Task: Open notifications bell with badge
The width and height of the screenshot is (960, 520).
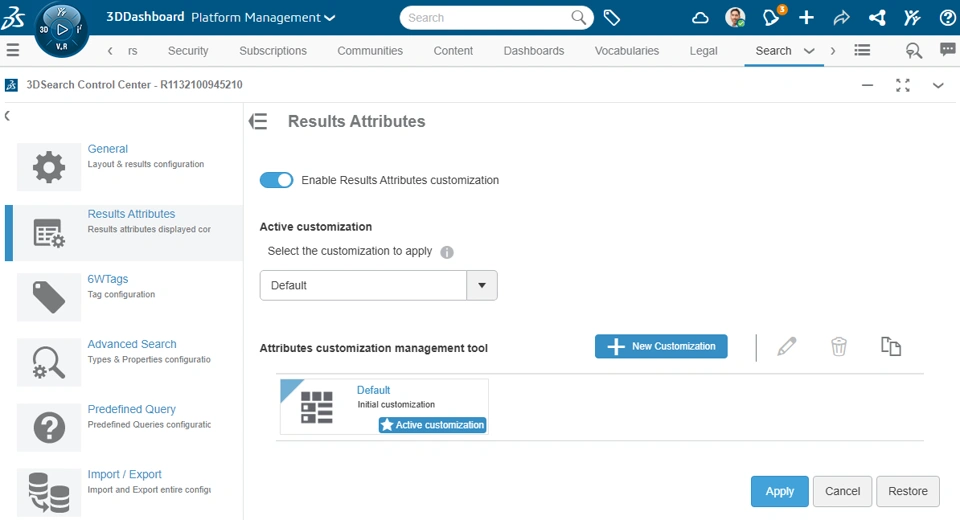Action: click(772, 17)
